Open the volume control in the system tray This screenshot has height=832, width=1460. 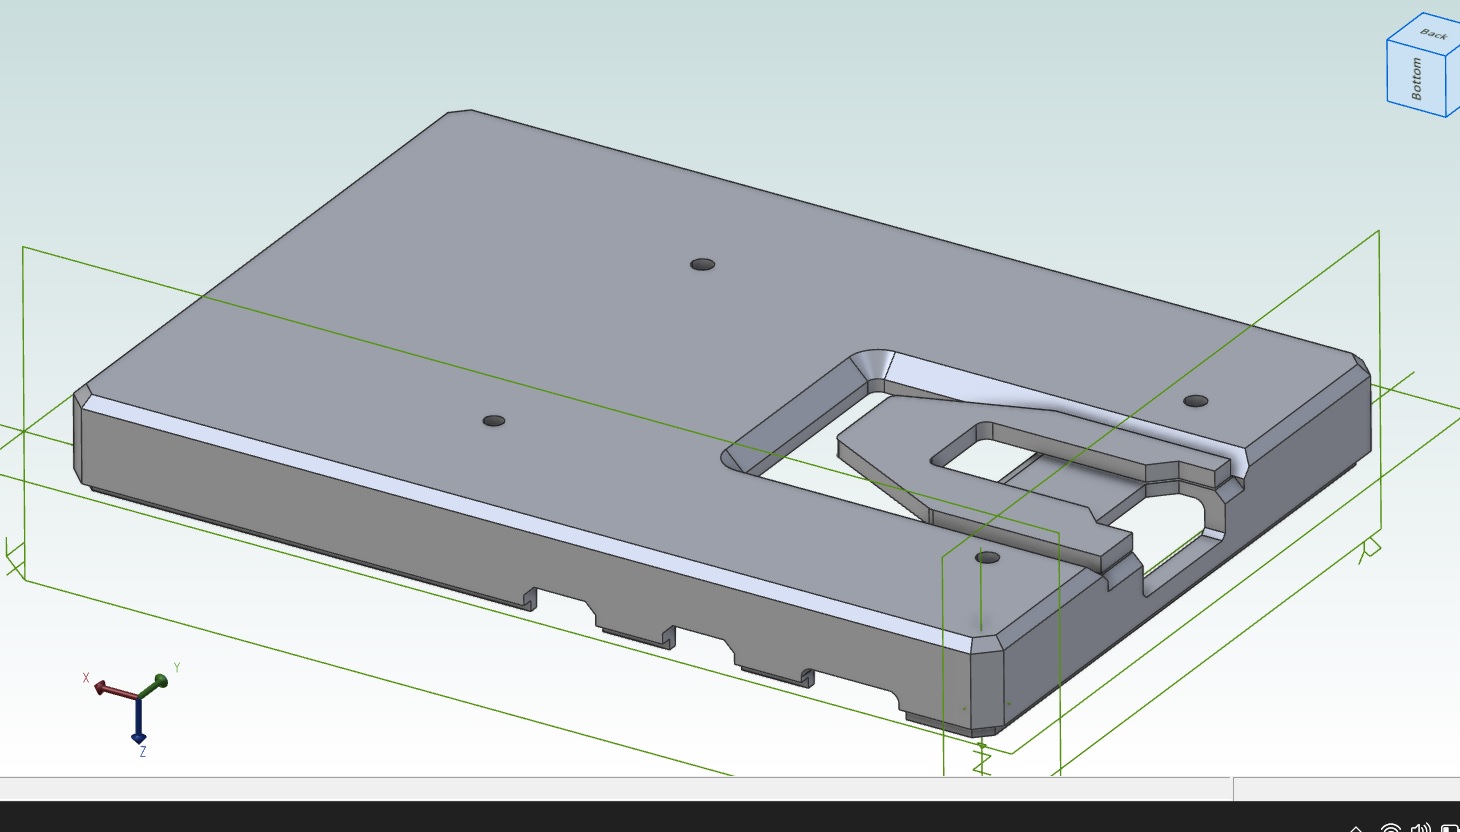coord(1420,829)
